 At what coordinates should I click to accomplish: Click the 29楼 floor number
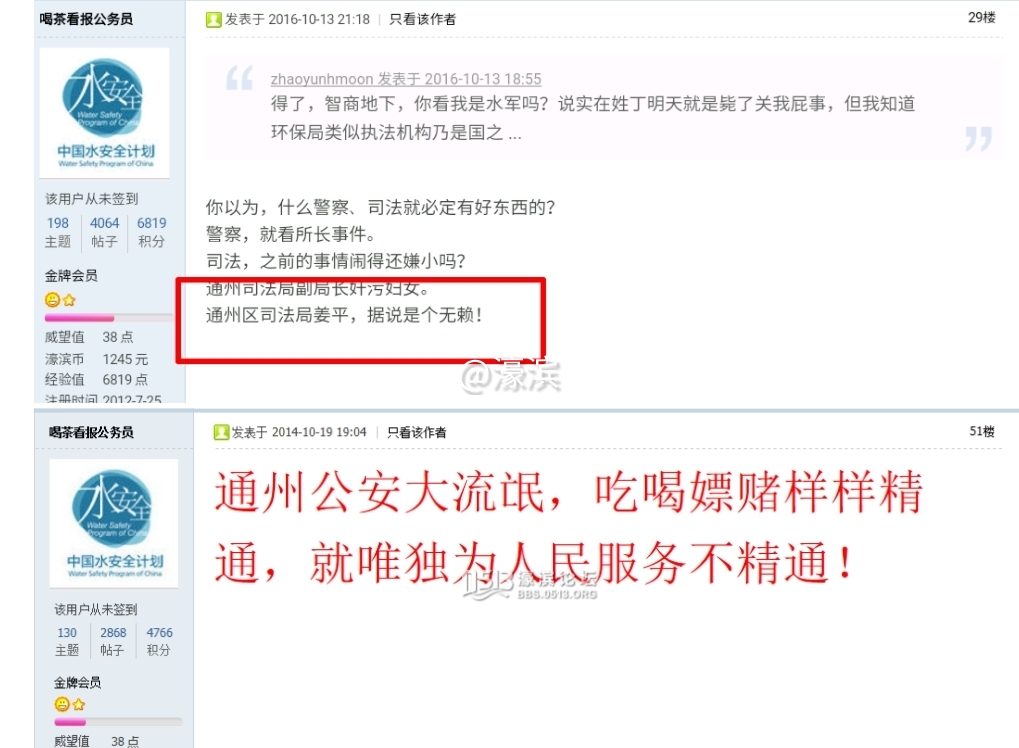coord(981,18)
